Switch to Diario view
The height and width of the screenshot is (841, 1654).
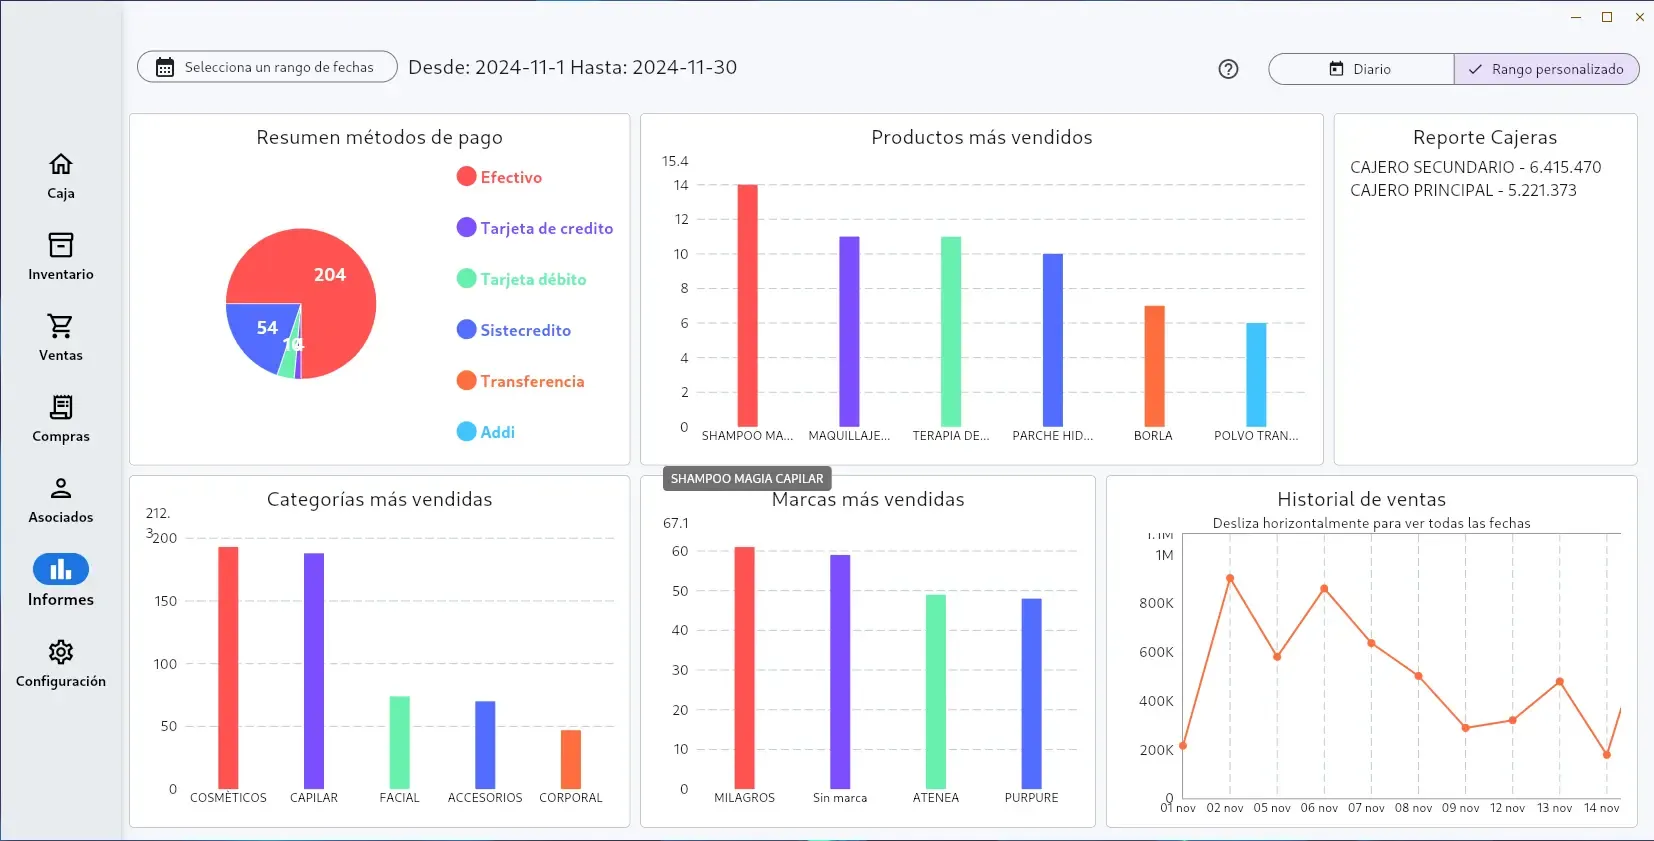[x=1361, y=69]
